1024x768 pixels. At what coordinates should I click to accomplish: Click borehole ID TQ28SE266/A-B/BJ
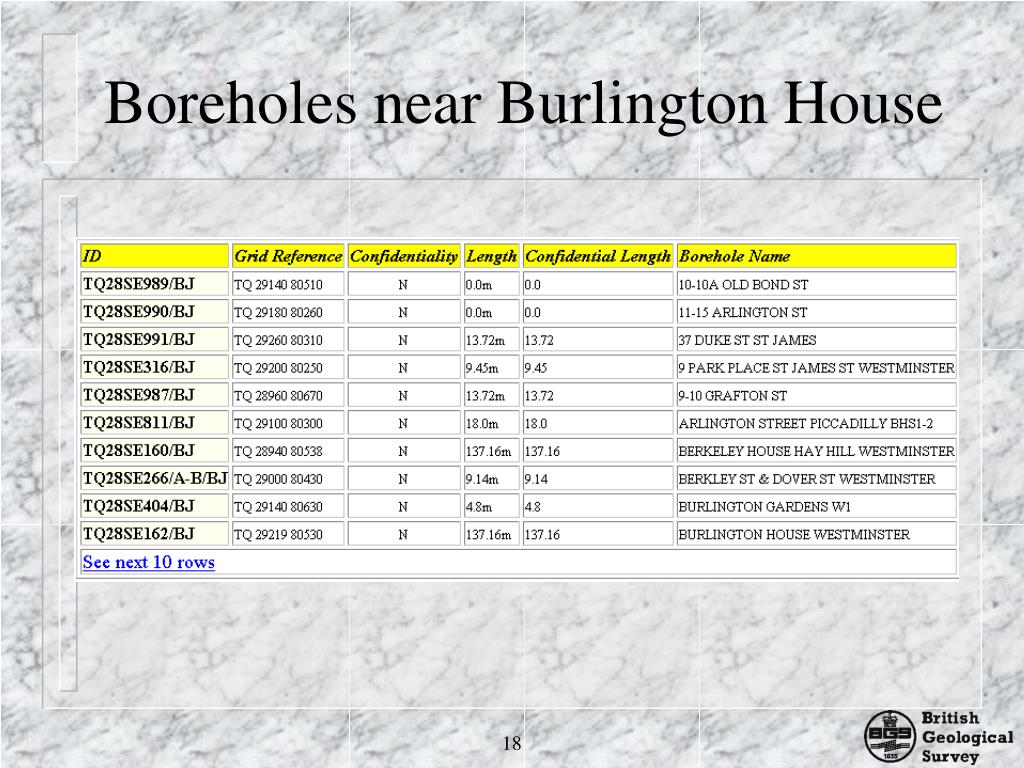click(155, 479)
